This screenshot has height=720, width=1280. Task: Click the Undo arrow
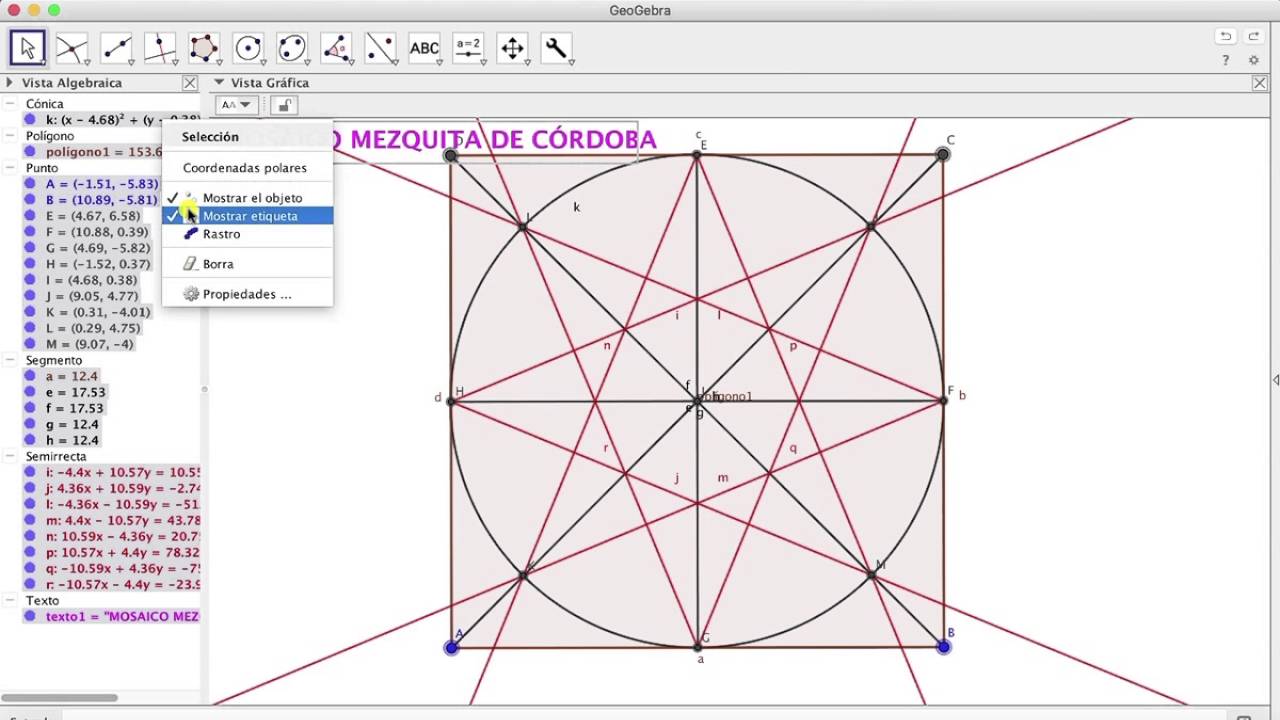tap(1226, 36)
